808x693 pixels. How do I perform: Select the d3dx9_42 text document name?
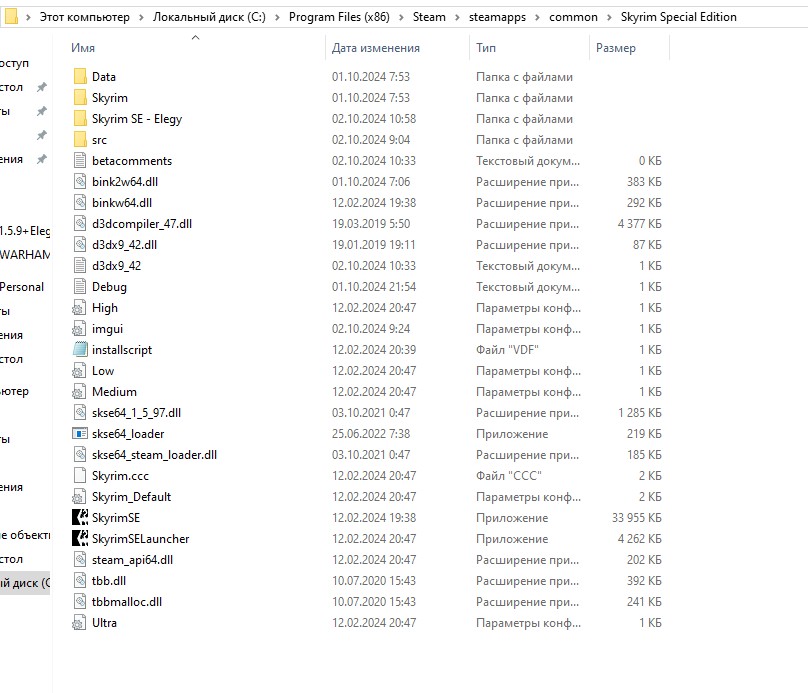116,266
